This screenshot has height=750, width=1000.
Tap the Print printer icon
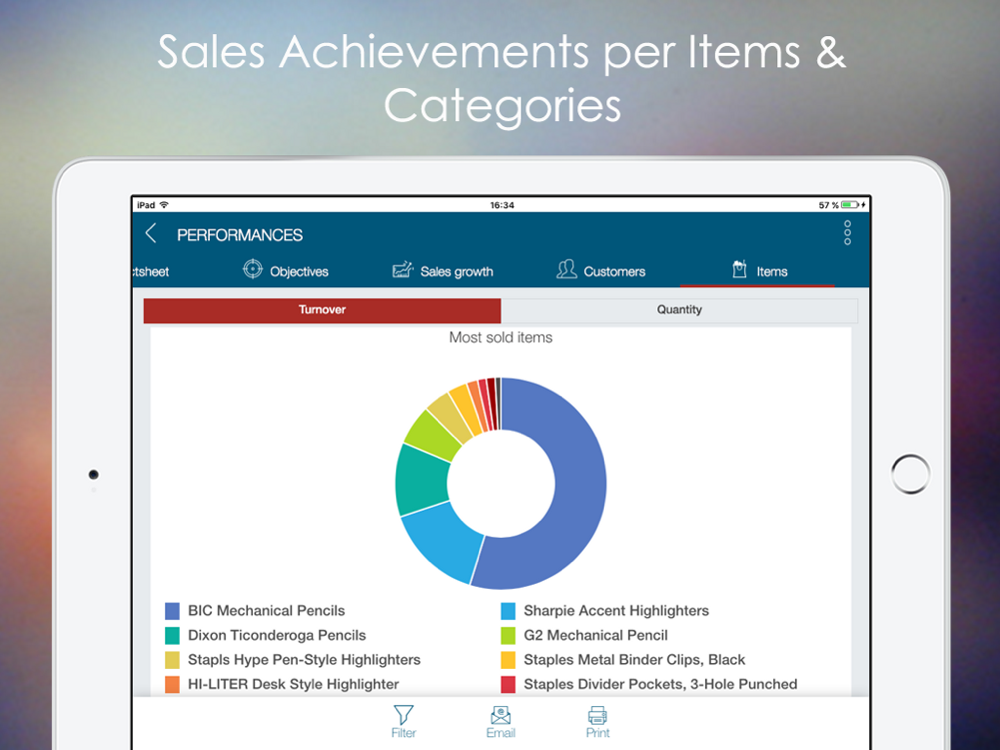pyautogui.click(x=598, y=715)
